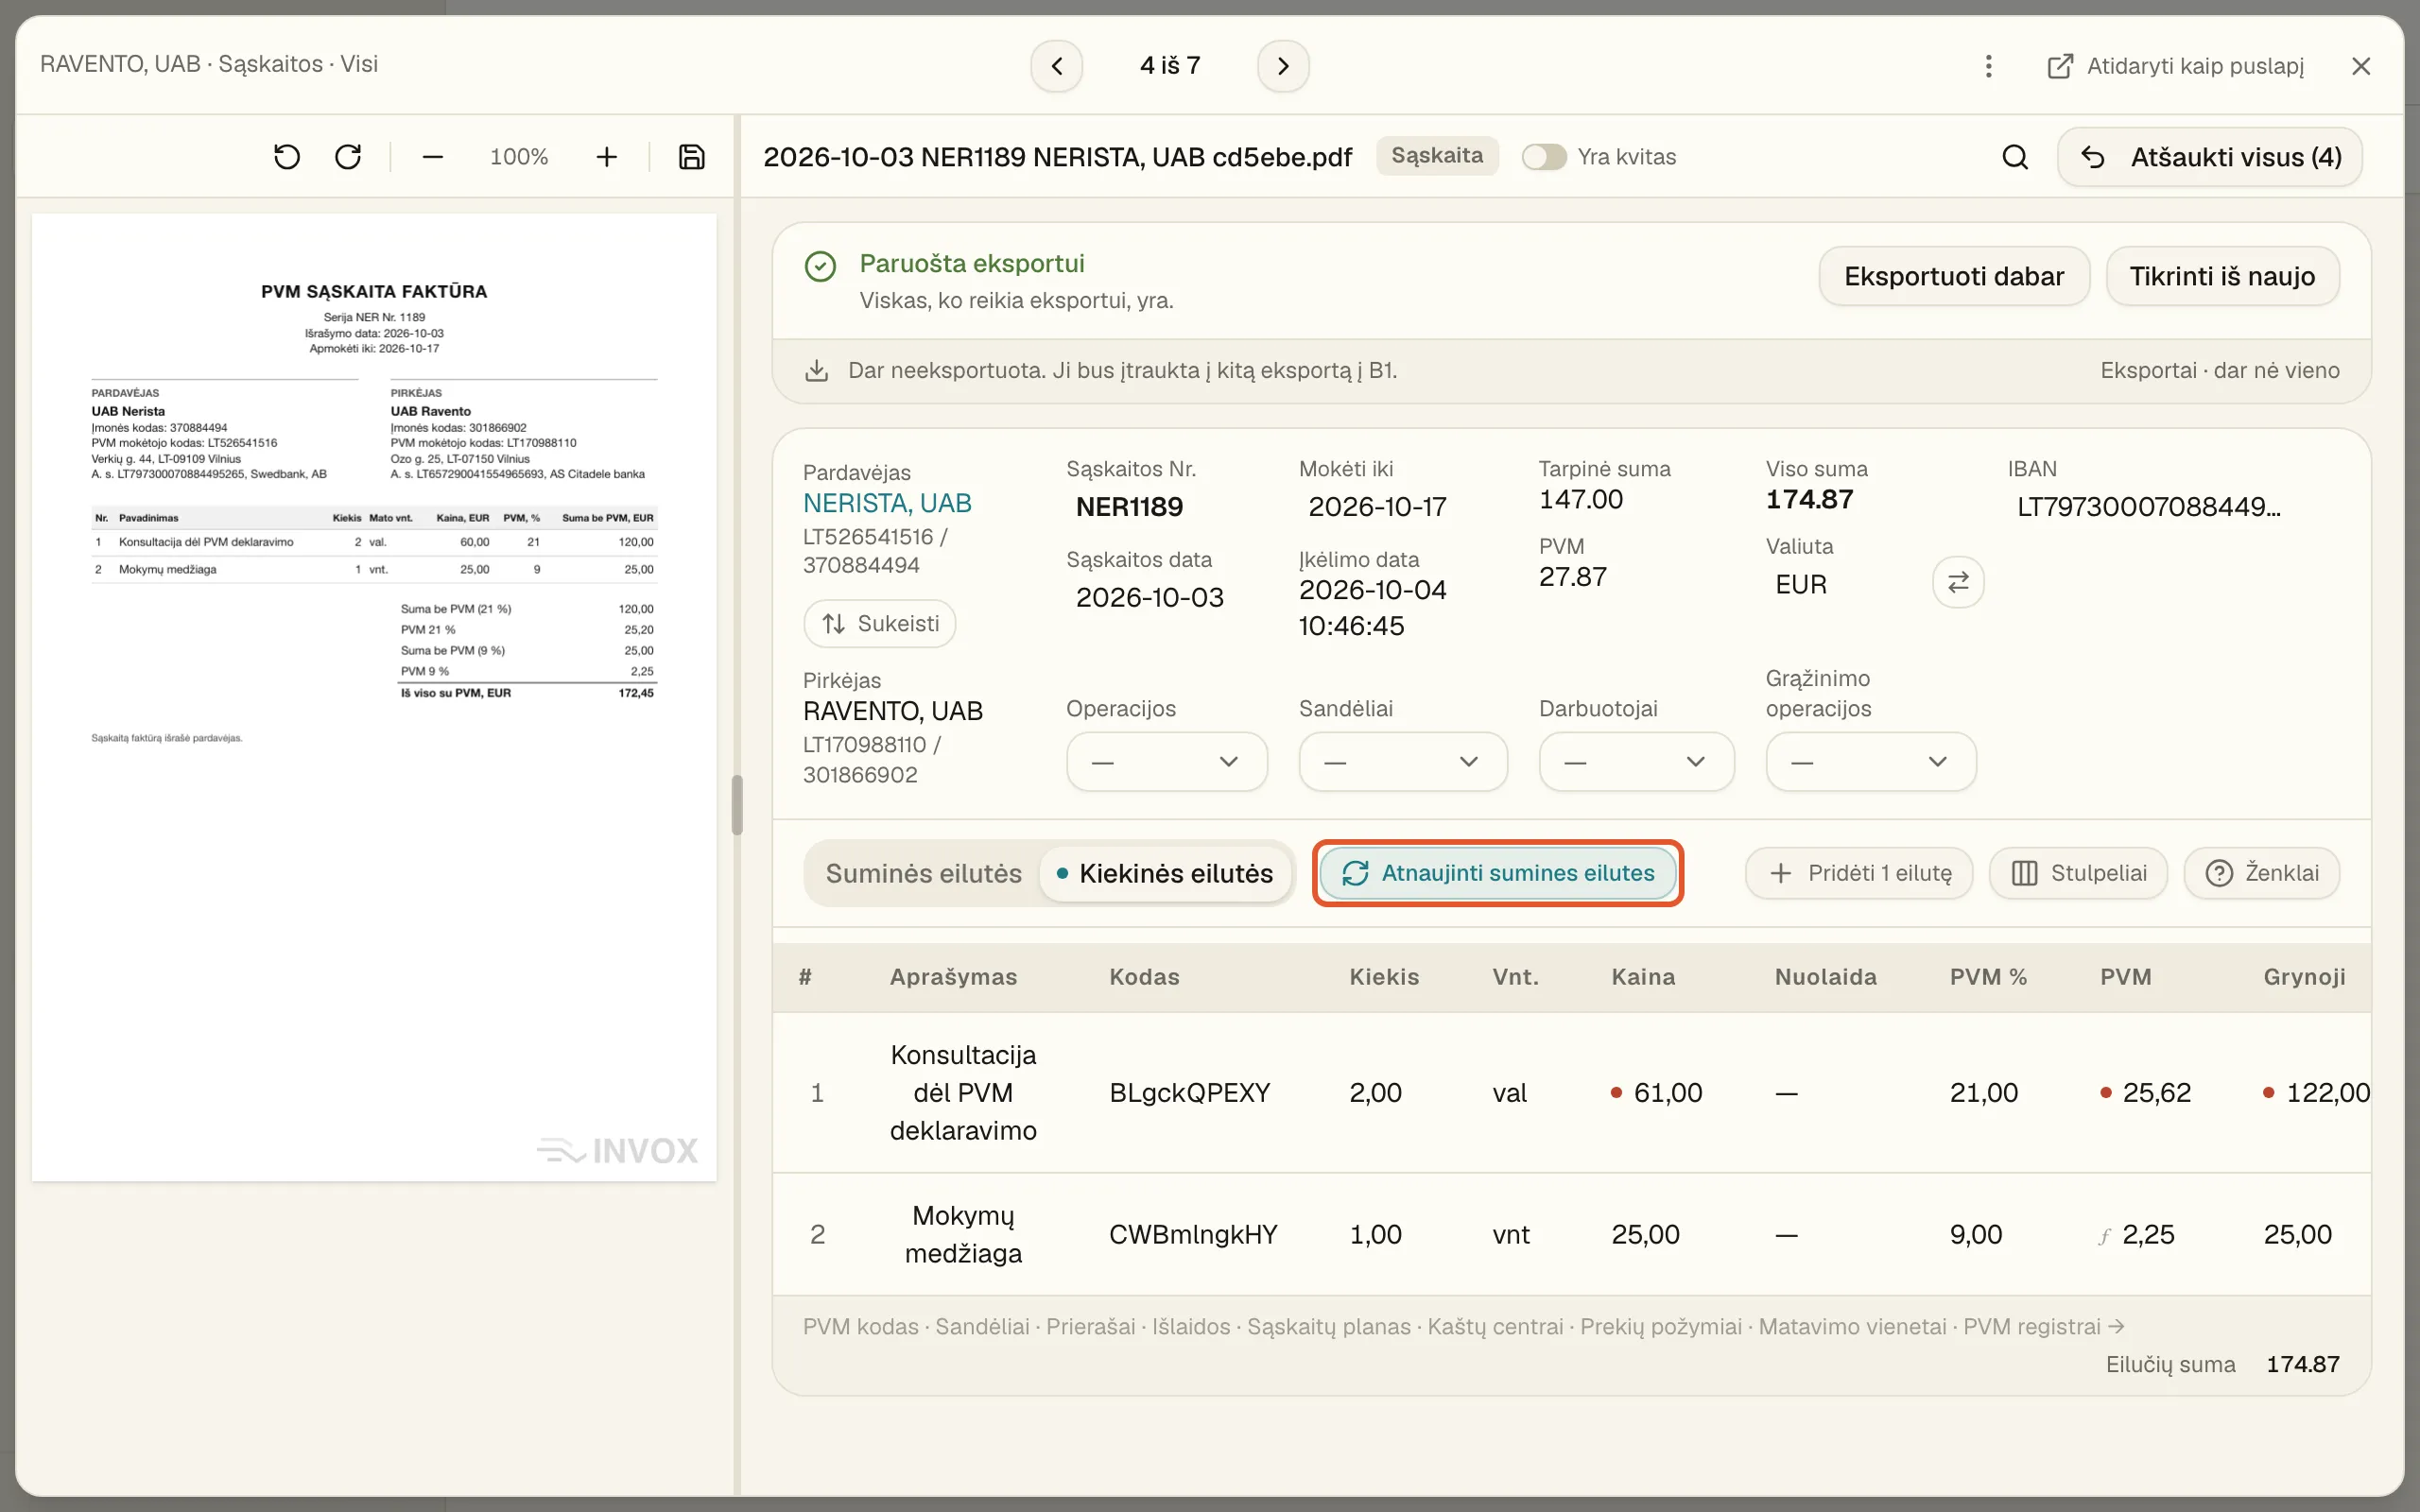
Task: Toggle the Yra kvitas switch
Action: (1544, 157)
